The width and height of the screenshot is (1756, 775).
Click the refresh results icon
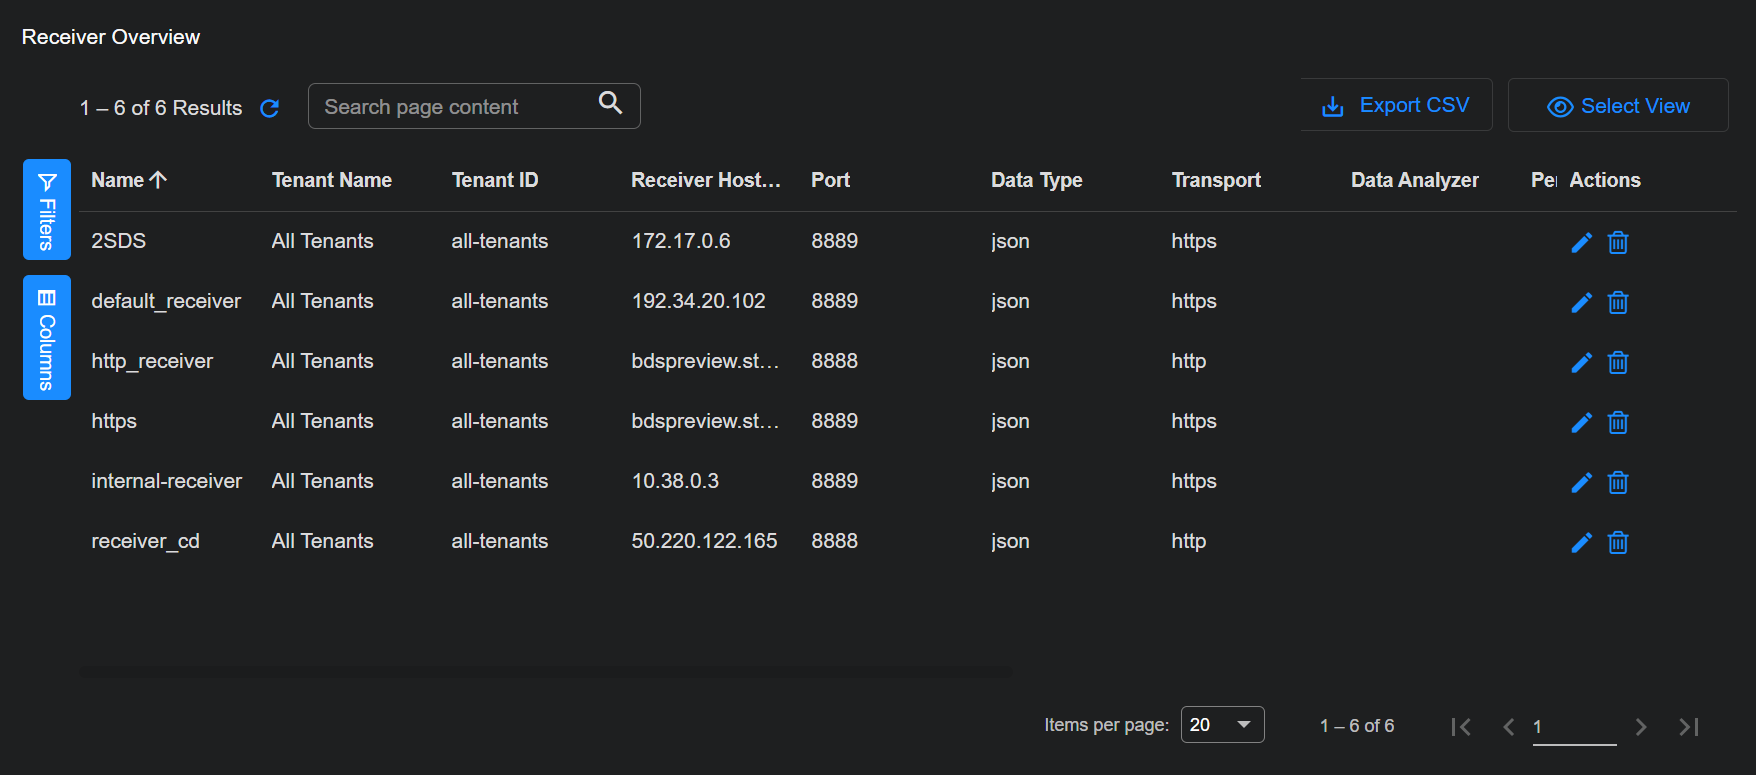pyautogui.click(x=269, y=108)
